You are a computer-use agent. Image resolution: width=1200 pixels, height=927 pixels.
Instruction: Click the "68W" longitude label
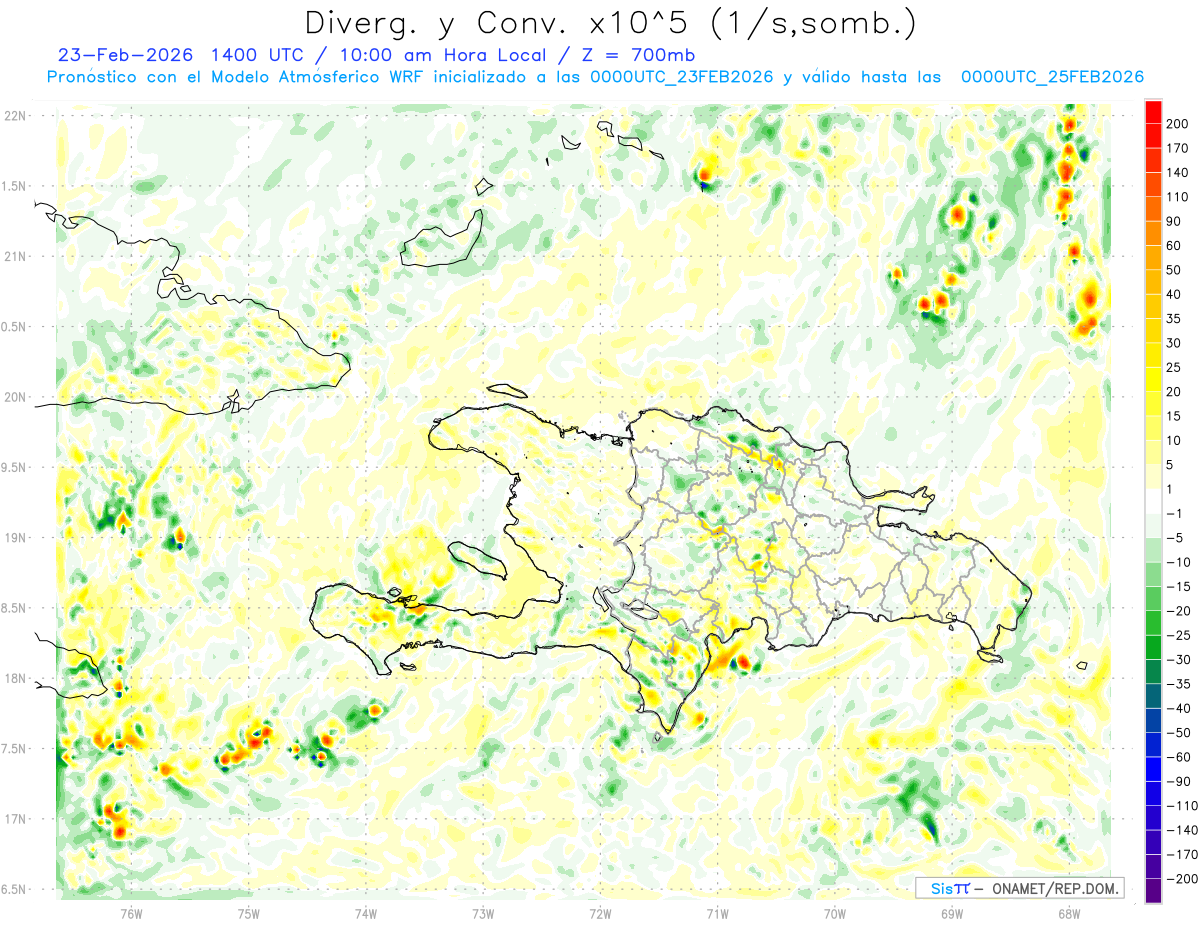click(x=1069, y=913)
